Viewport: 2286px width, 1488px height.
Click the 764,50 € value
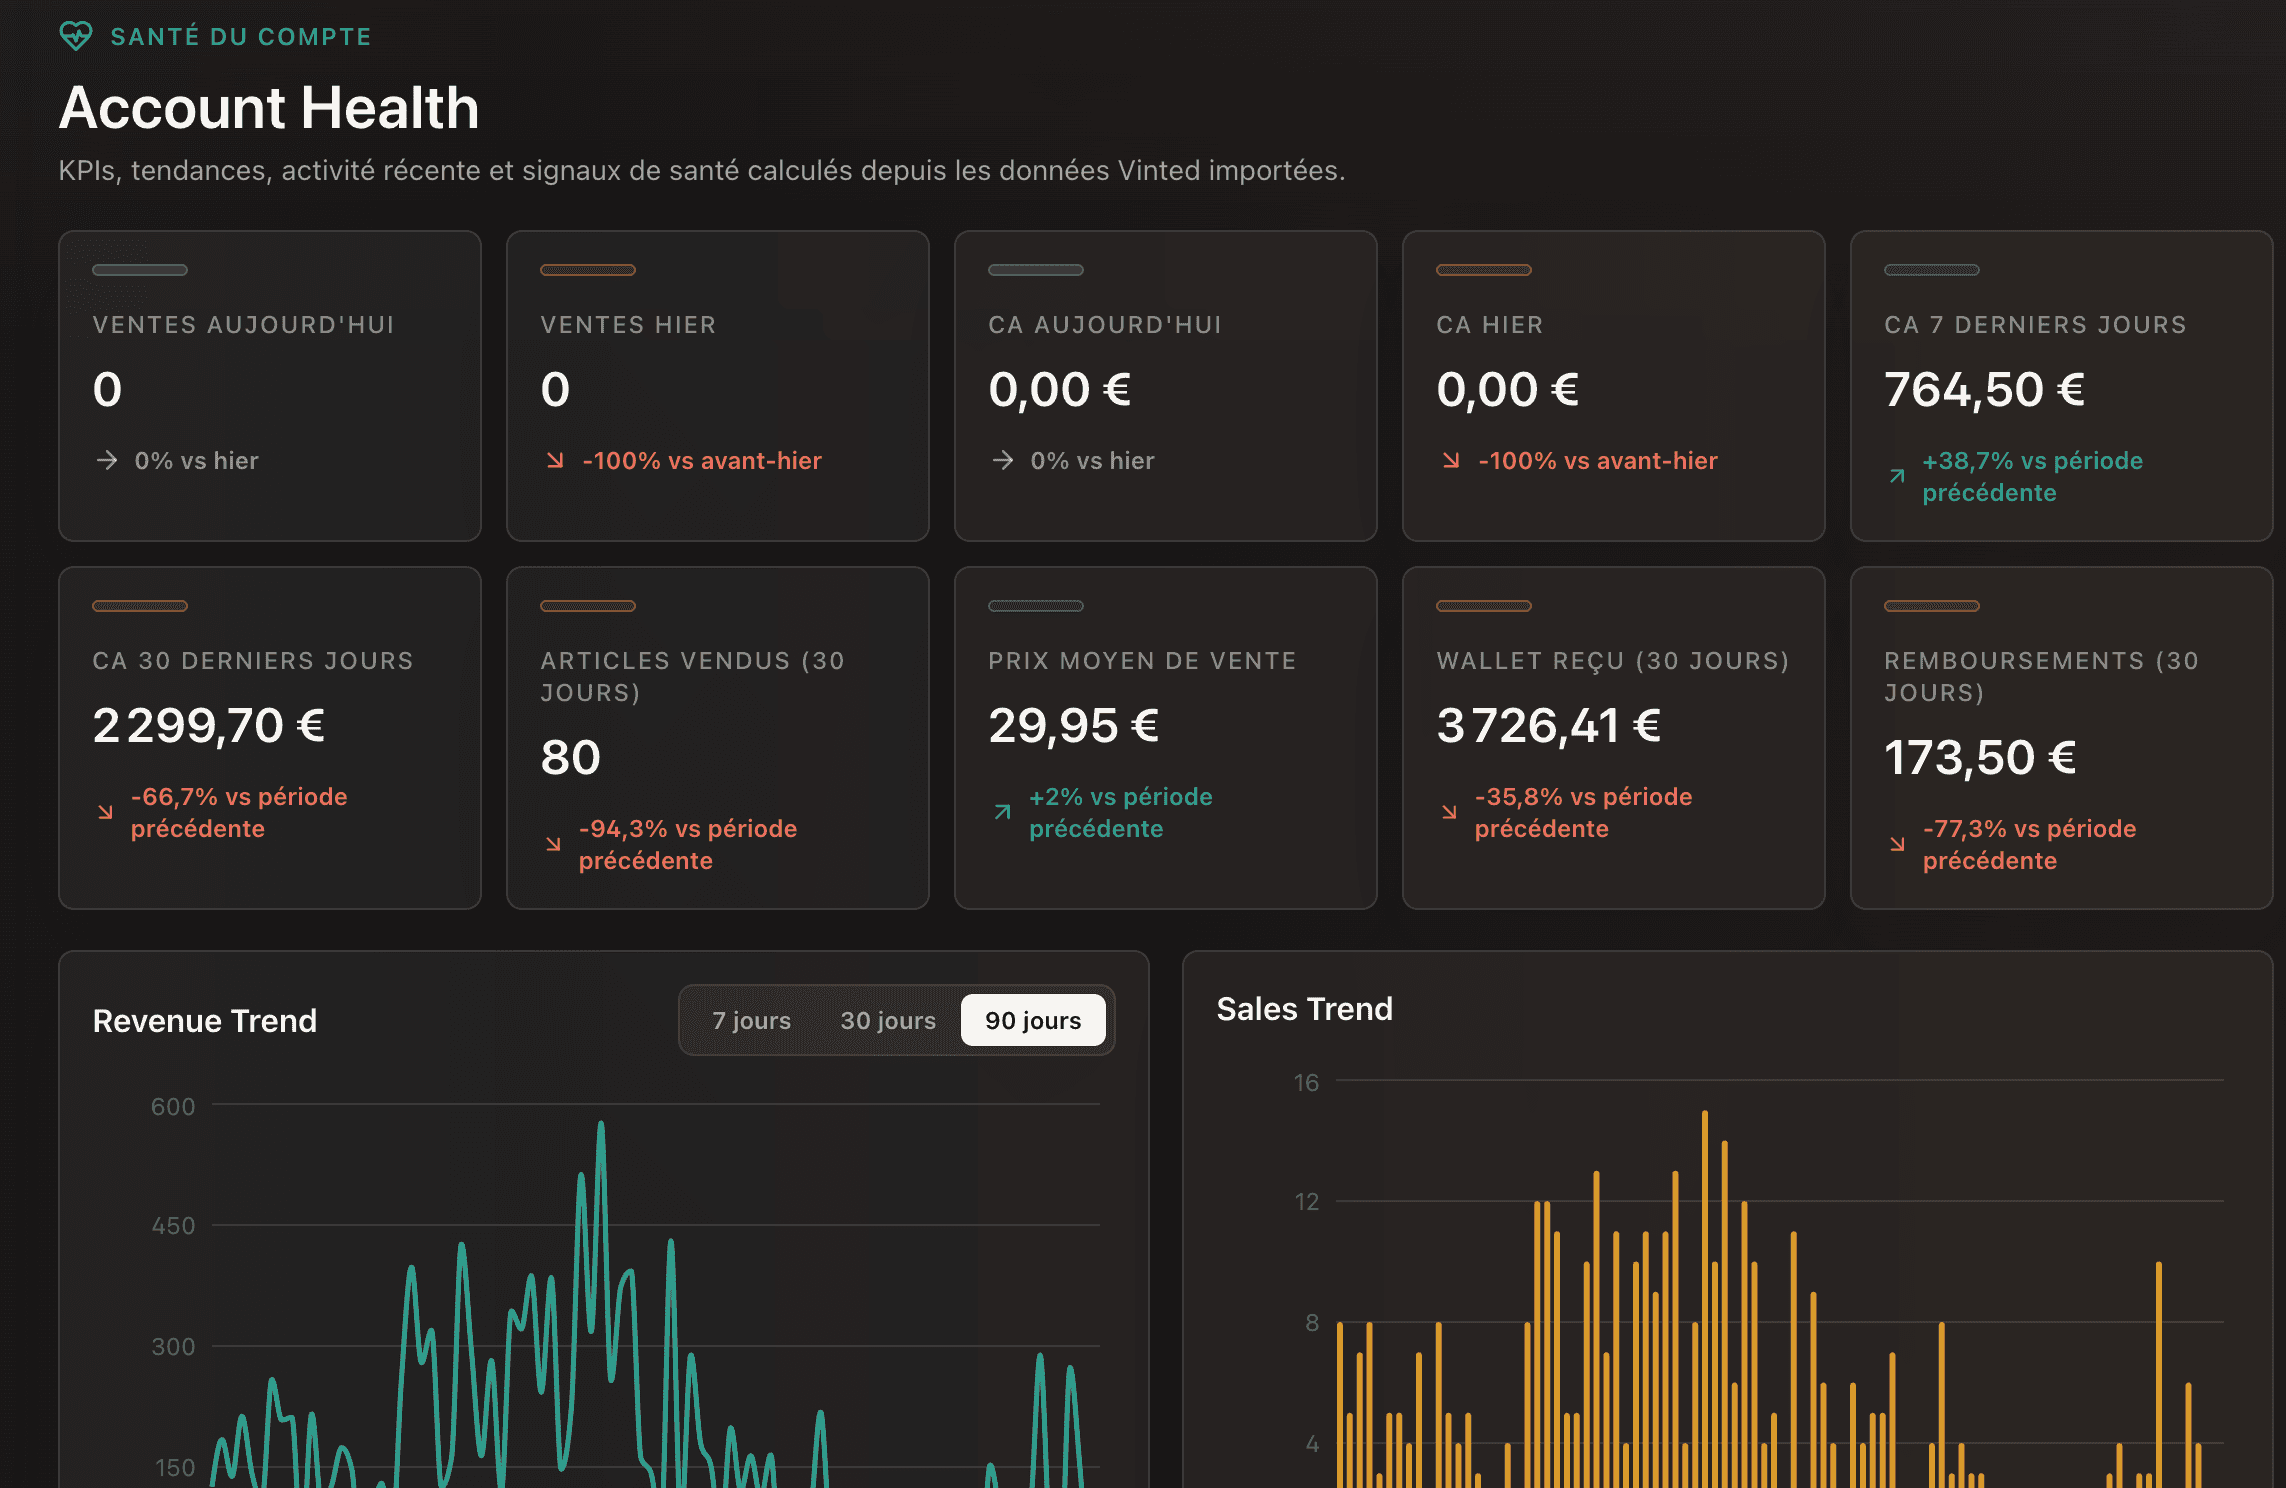[x=1984, y=390]
